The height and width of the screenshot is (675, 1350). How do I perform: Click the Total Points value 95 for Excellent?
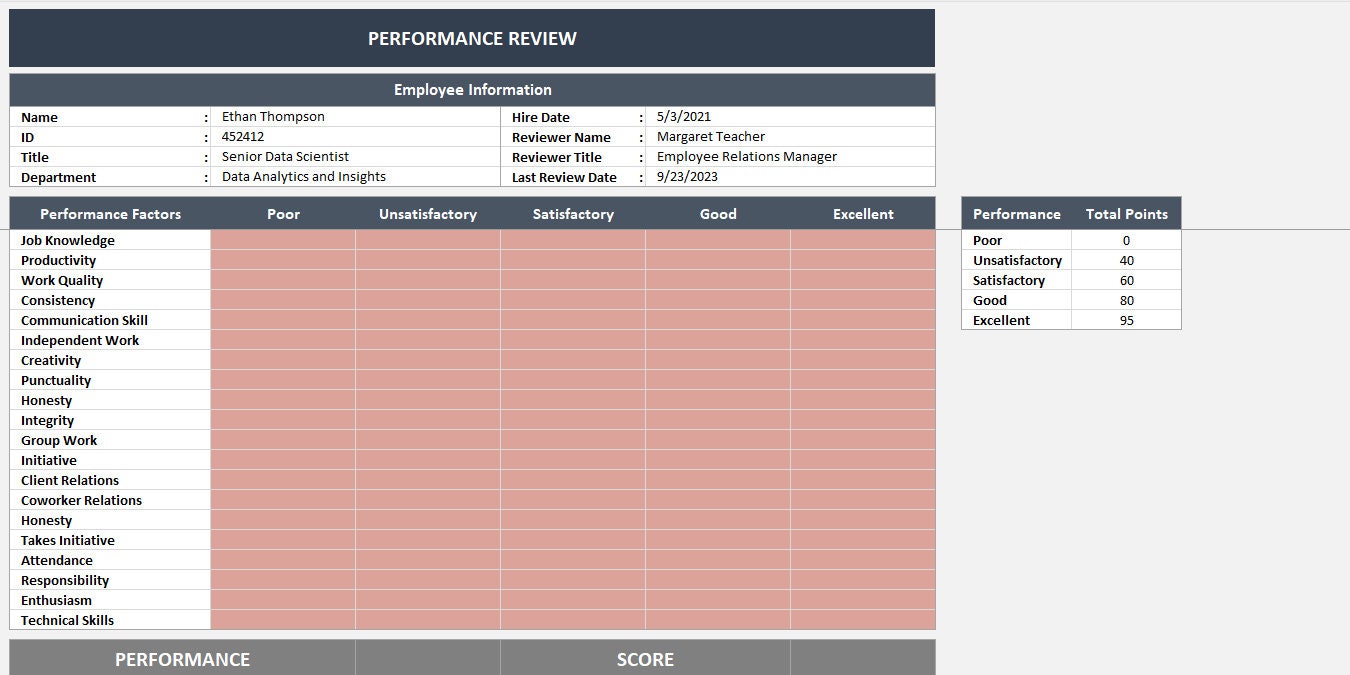(x=1126, y=320)
